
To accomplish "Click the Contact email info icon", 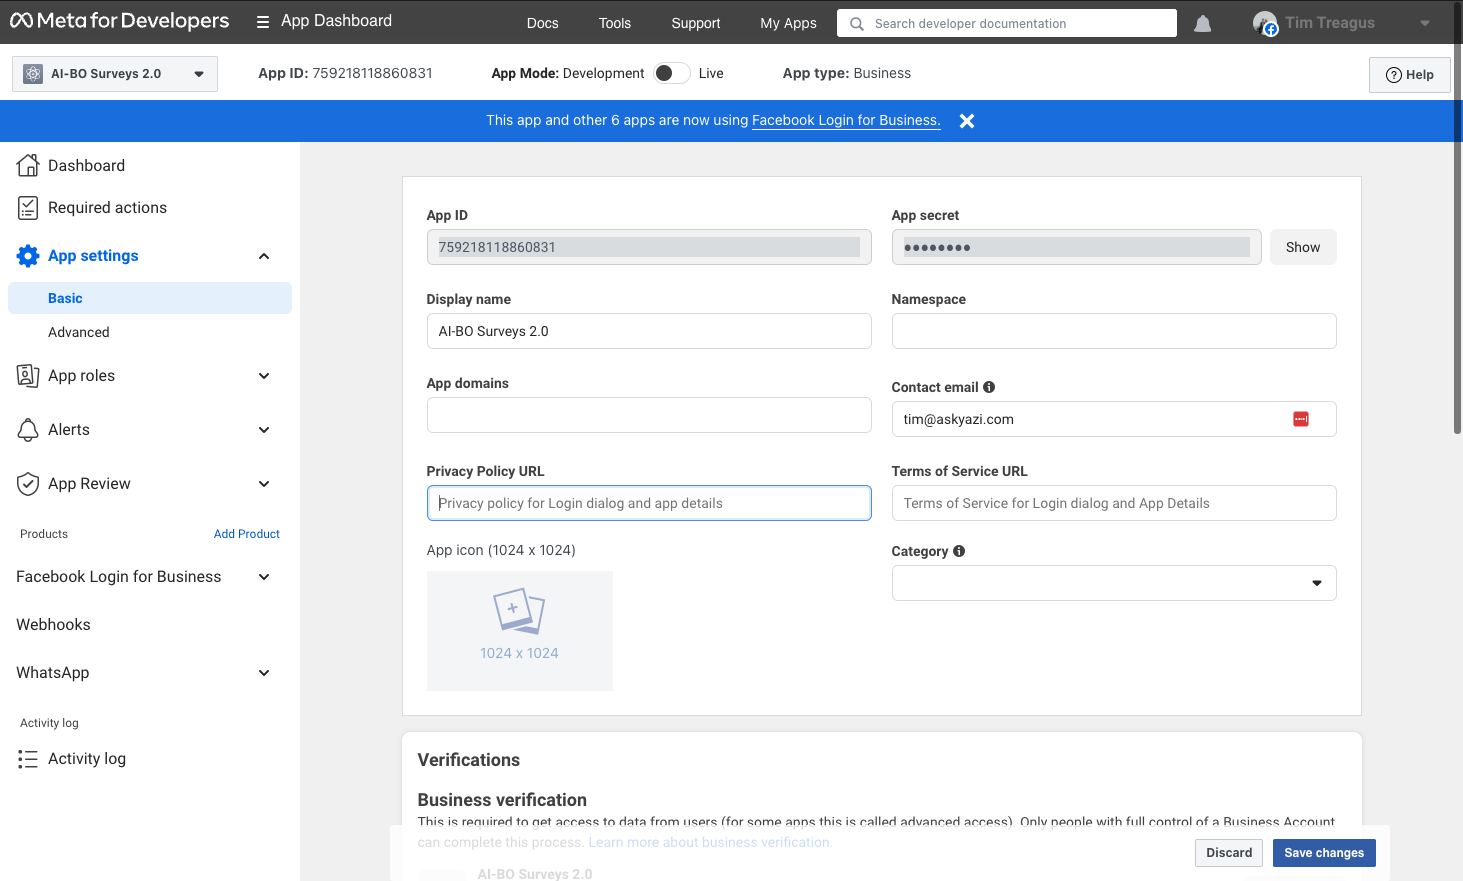I will point(989,387).
